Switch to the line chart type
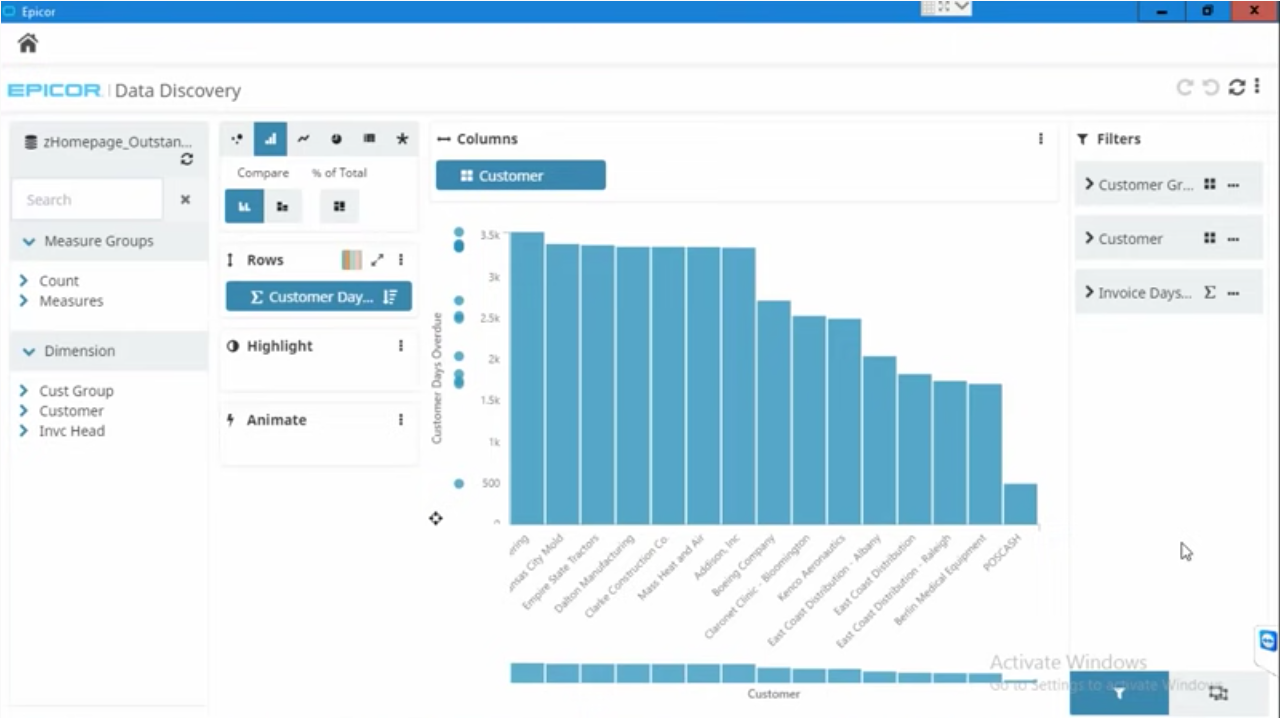The width and height of the screenshot is (1280, 718). [x=303, y=139]
